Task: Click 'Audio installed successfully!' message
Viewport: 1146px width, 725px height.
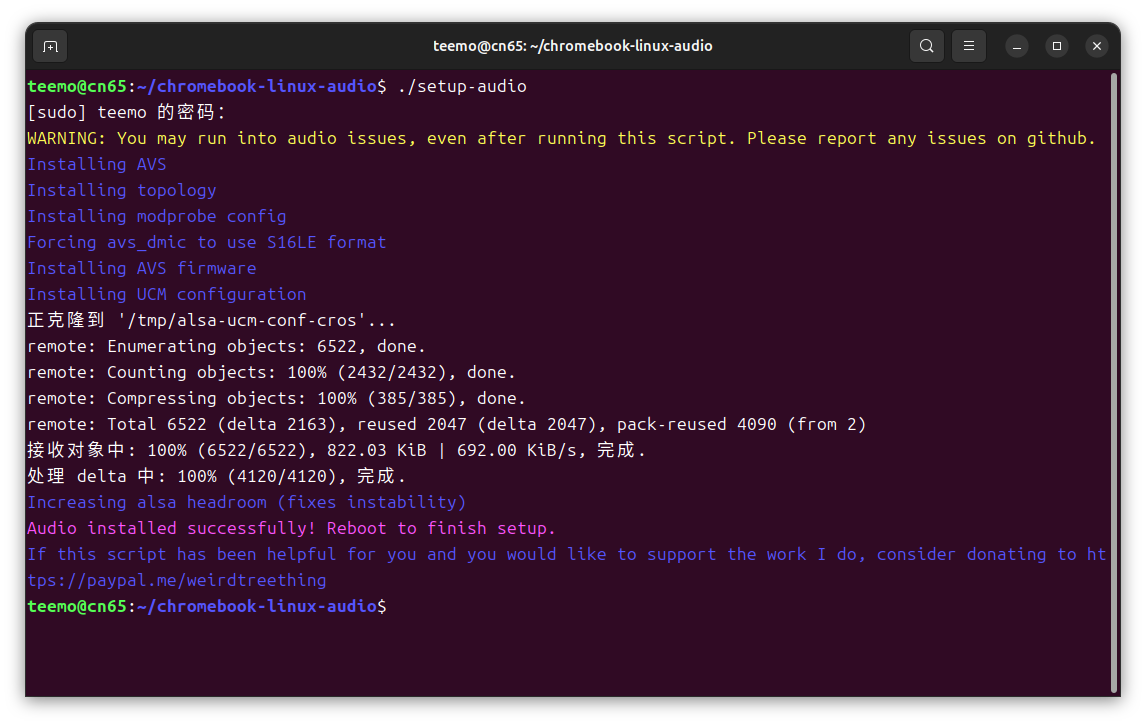Action: 291,528
